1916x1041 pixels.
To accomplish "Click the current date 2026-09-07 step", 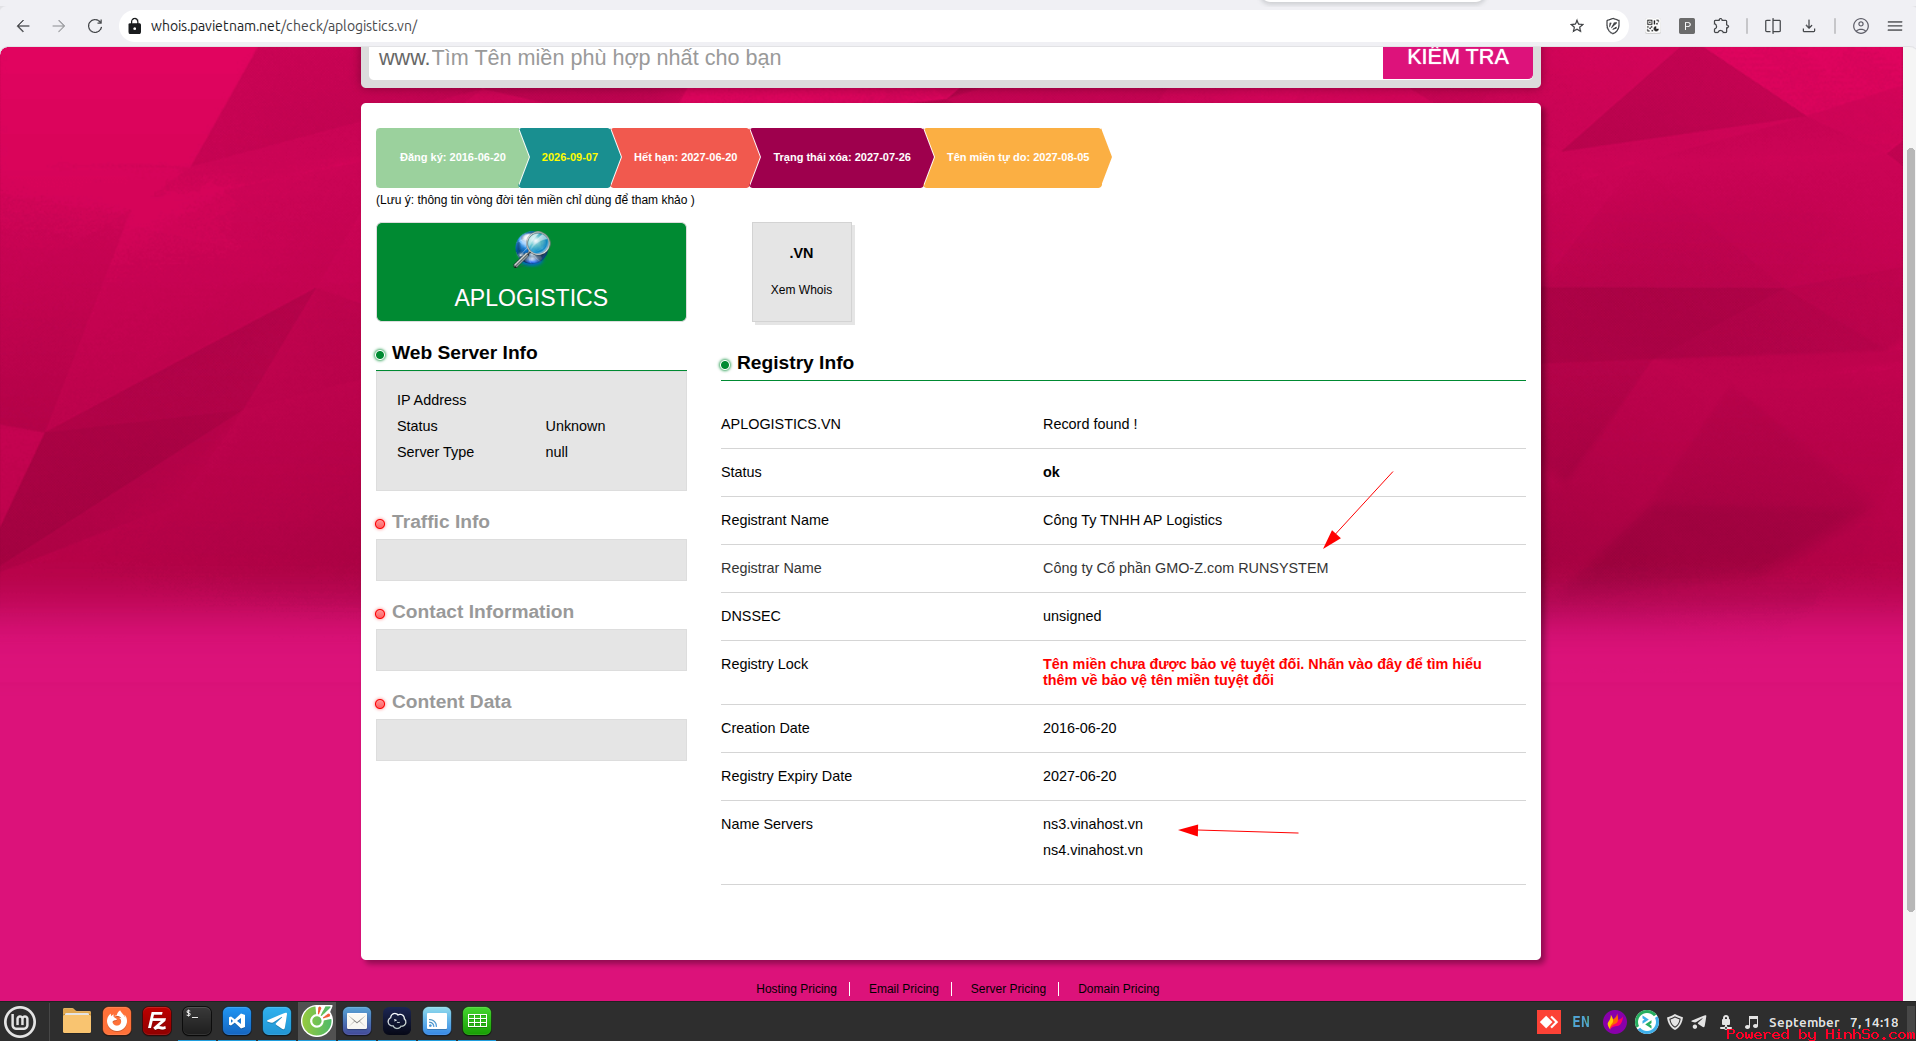I will [x=570, y=157].
